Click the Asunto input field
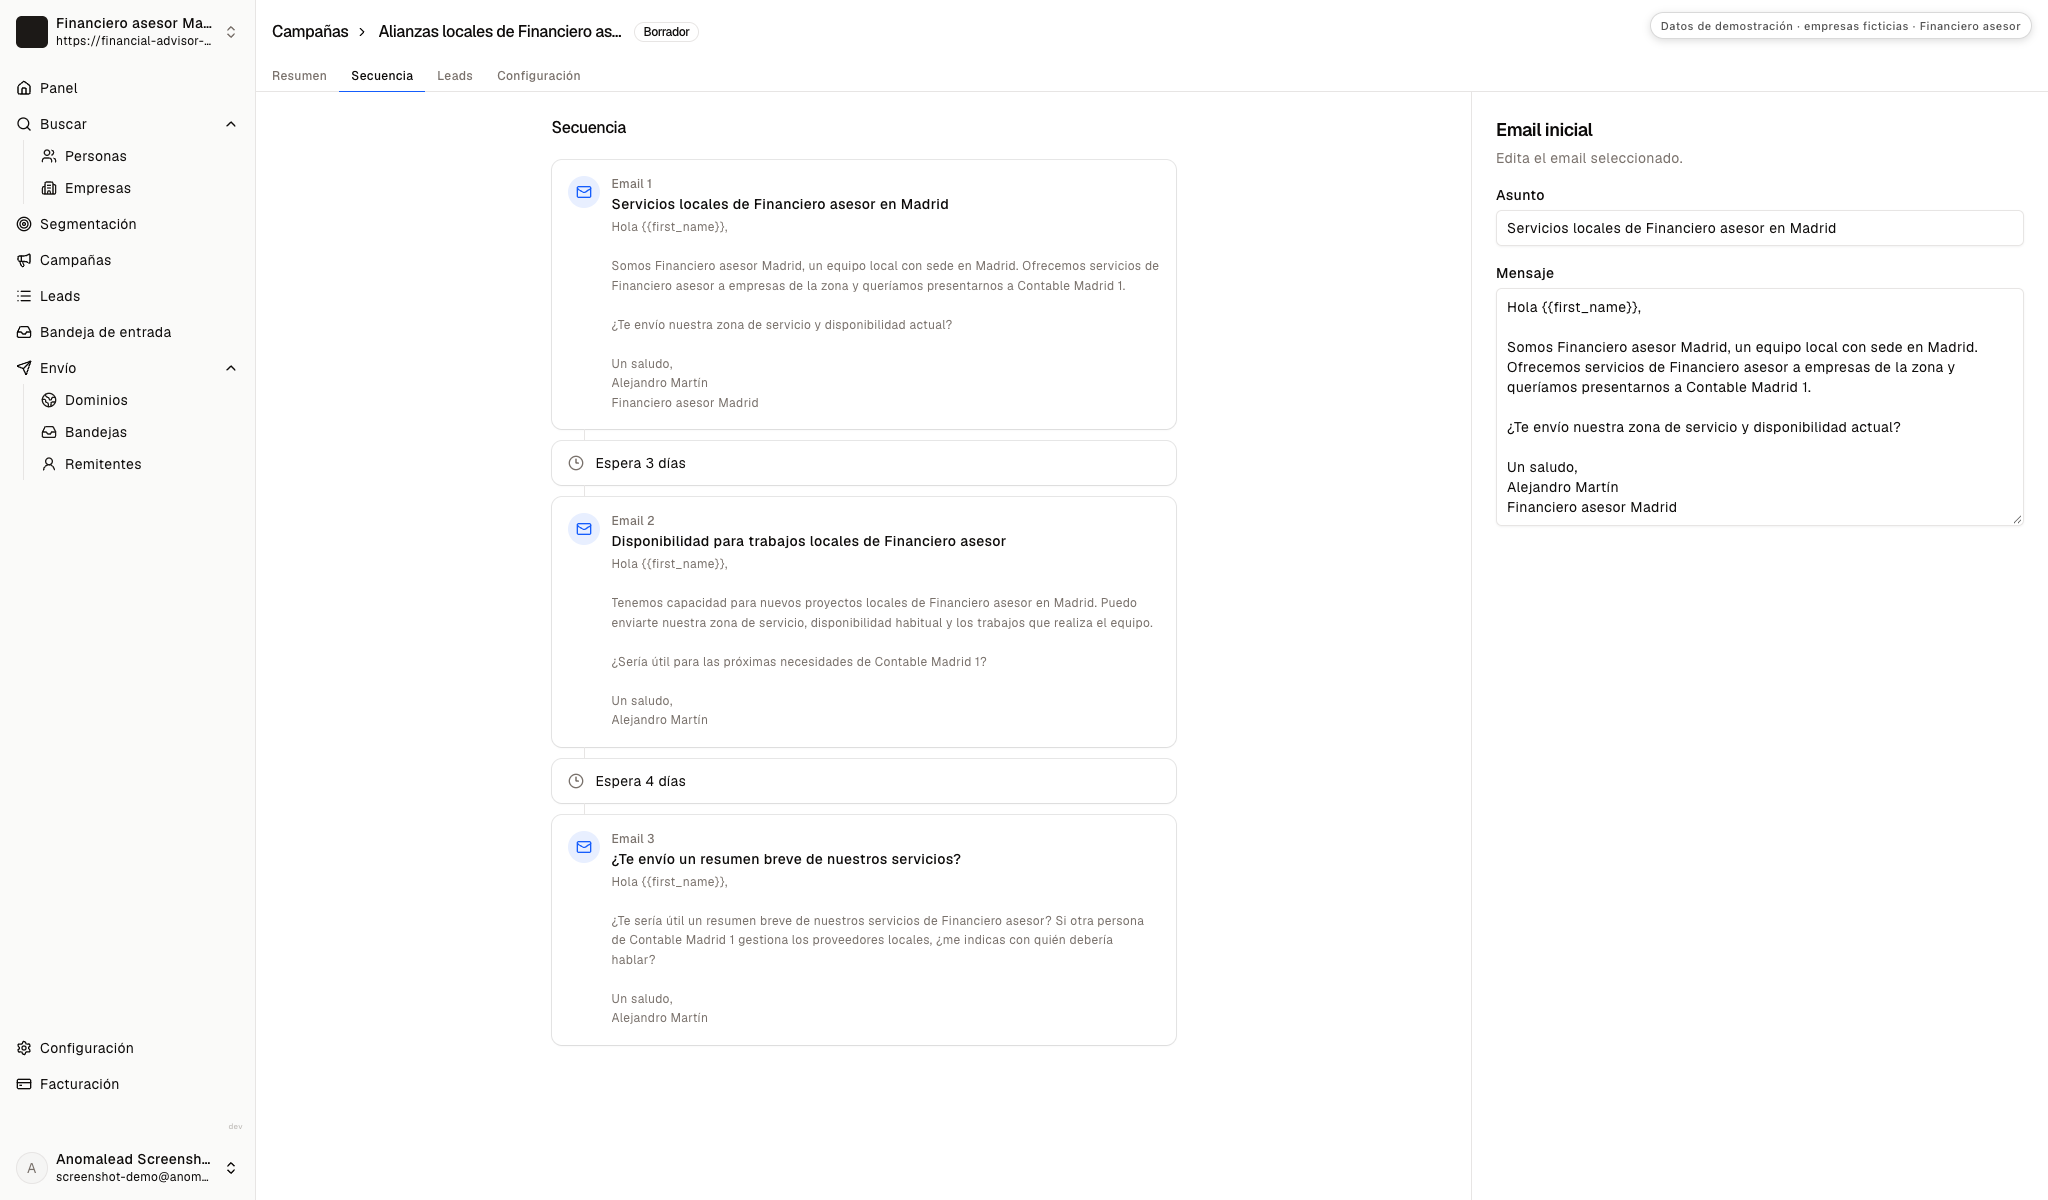The width and height of the screenshot is (2048, 1200). click(x=1759, y=228)
